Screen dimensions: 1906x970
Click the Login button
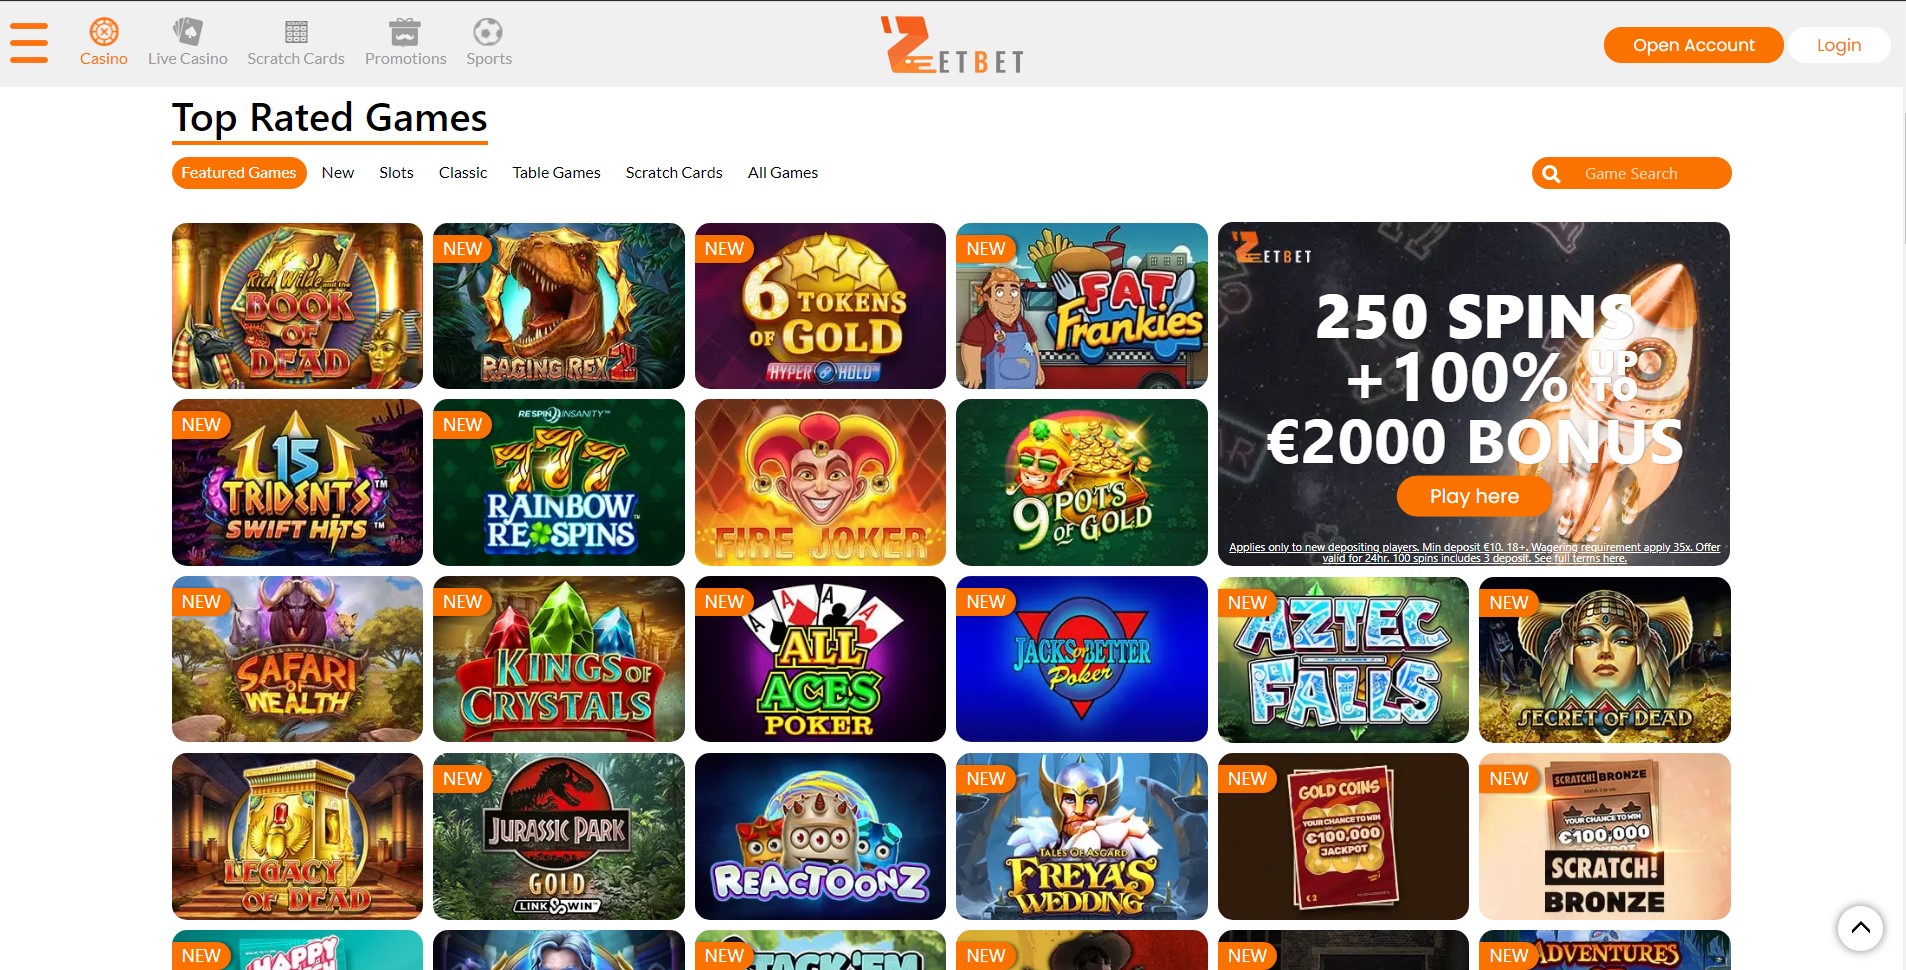(1838, 45)
